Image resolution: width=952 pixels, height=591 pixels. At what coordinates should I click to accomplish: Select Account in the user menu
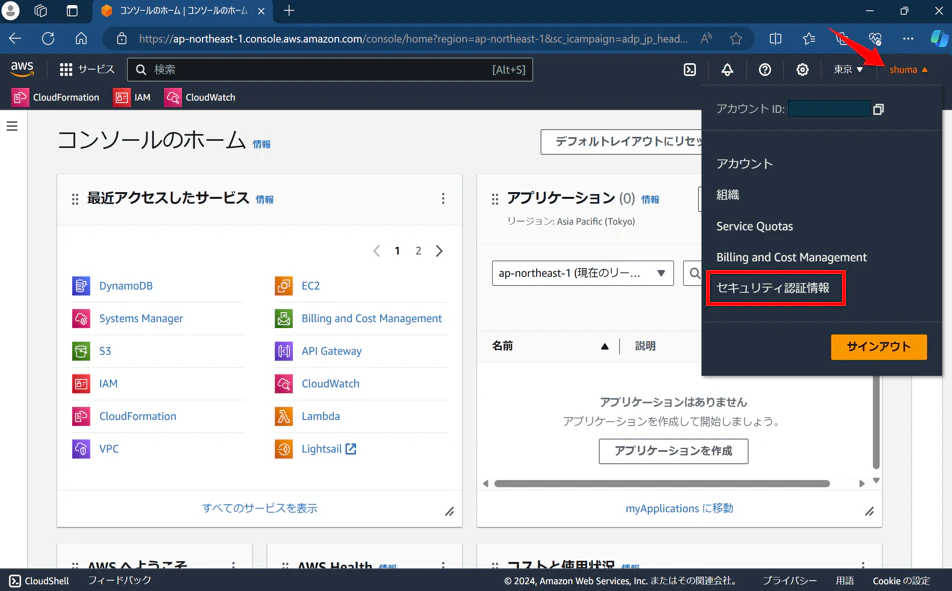744,164
